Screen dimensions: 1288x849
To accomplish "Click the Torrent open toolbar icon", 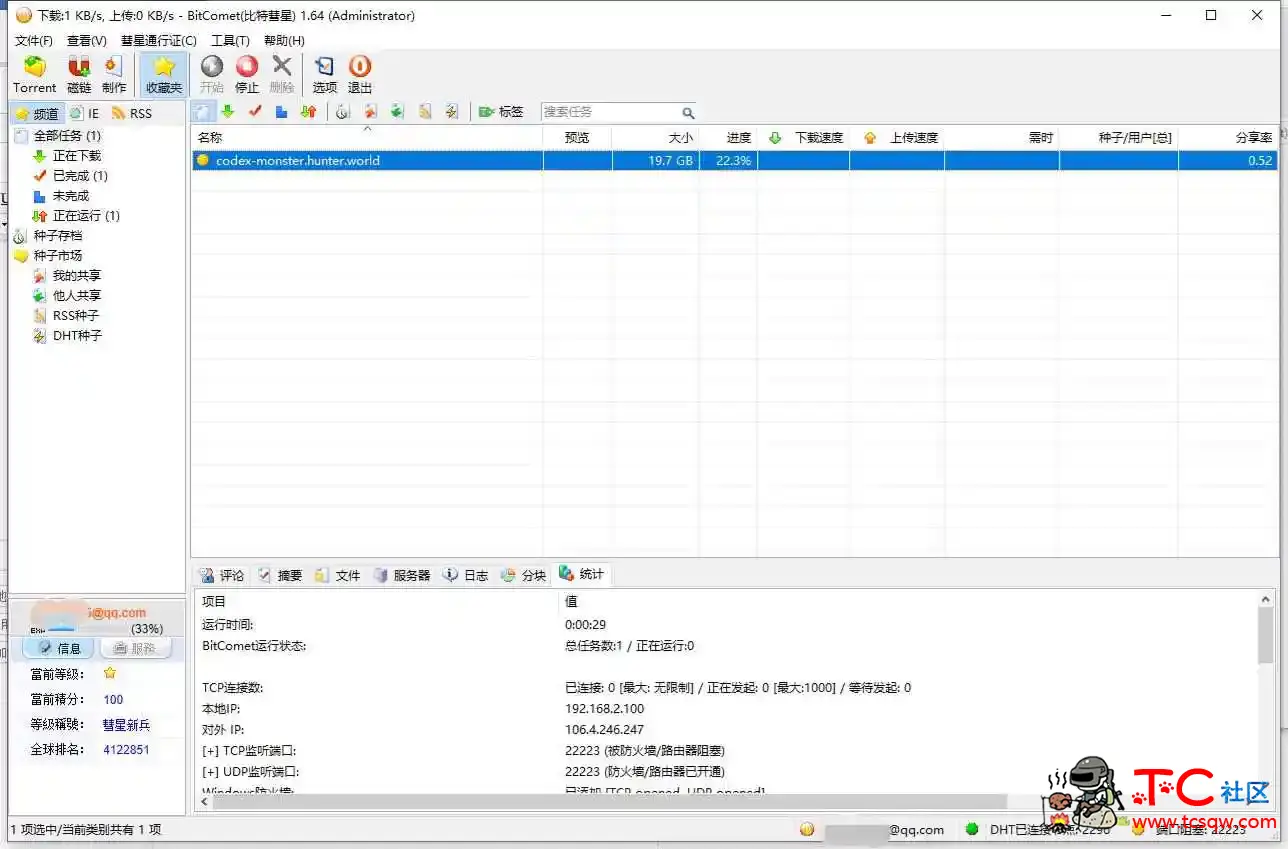I will pyautogui.click(x=35, y=75).
